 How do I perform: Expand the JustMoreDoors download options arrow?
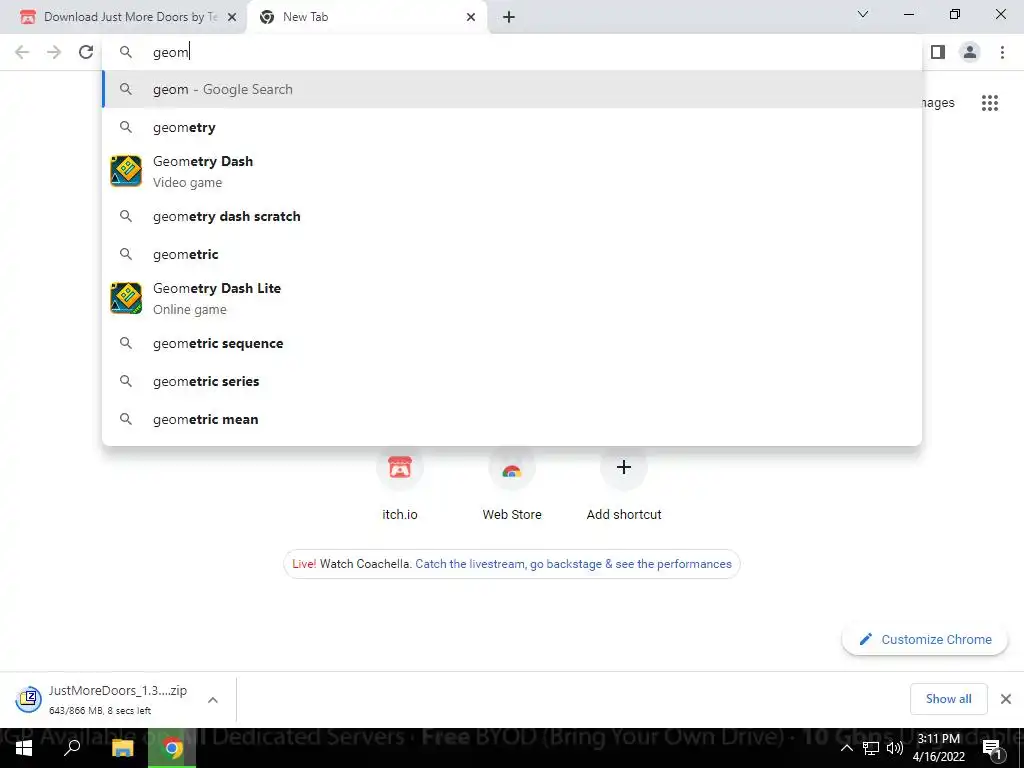tap(213, 700)
